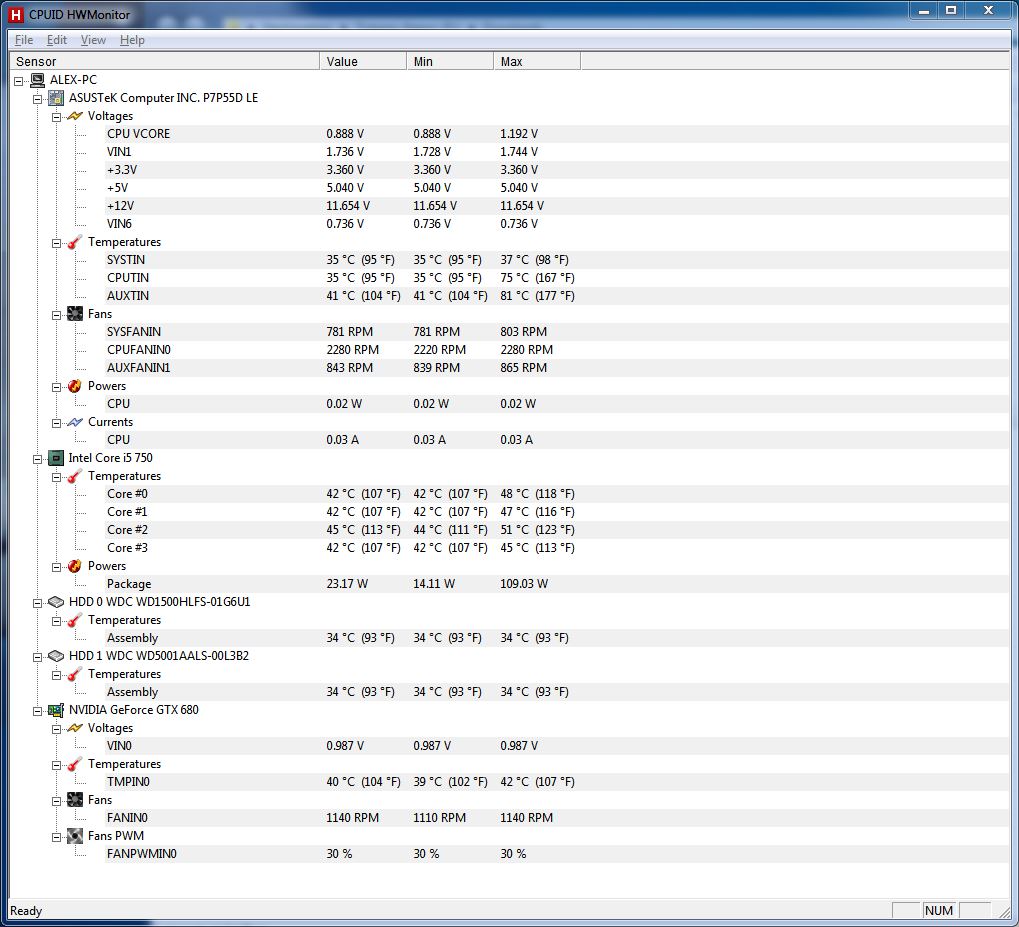This screenshot has height=927, width=1019.
Task: Select the Package power row
Action: pos(558,584)
